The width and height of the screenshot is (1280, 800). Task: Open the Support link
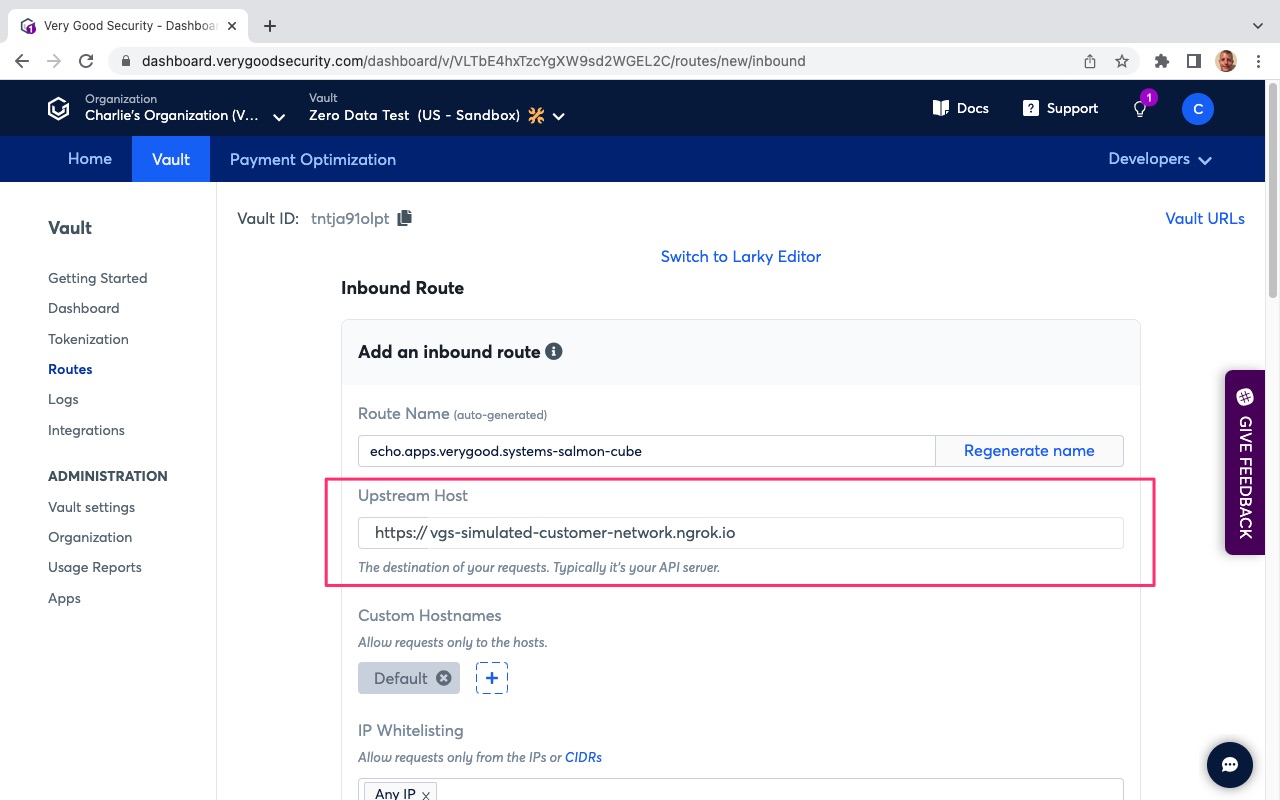[1060, 108]
